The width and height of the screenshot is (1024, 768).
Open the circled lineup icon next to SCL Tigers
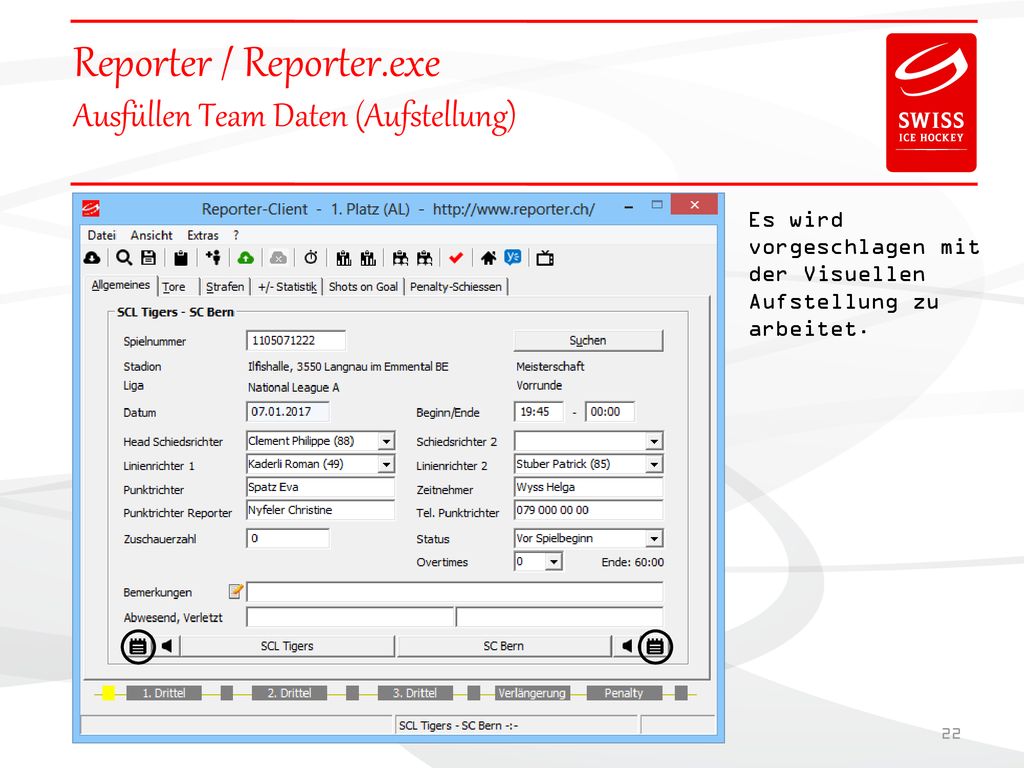coord(138,647)
